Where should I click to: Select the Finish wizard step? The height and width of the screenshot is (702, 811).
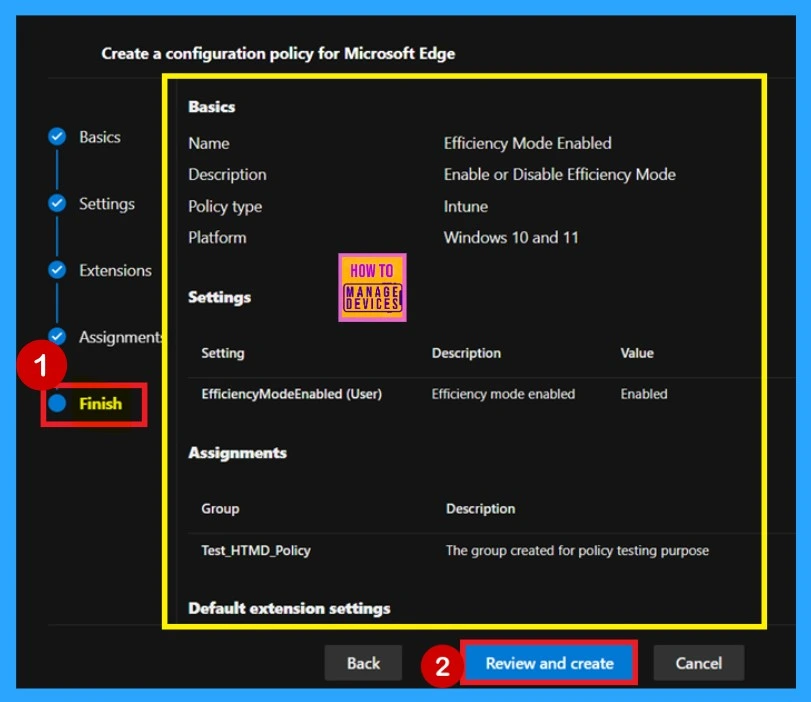click(100, 404)
